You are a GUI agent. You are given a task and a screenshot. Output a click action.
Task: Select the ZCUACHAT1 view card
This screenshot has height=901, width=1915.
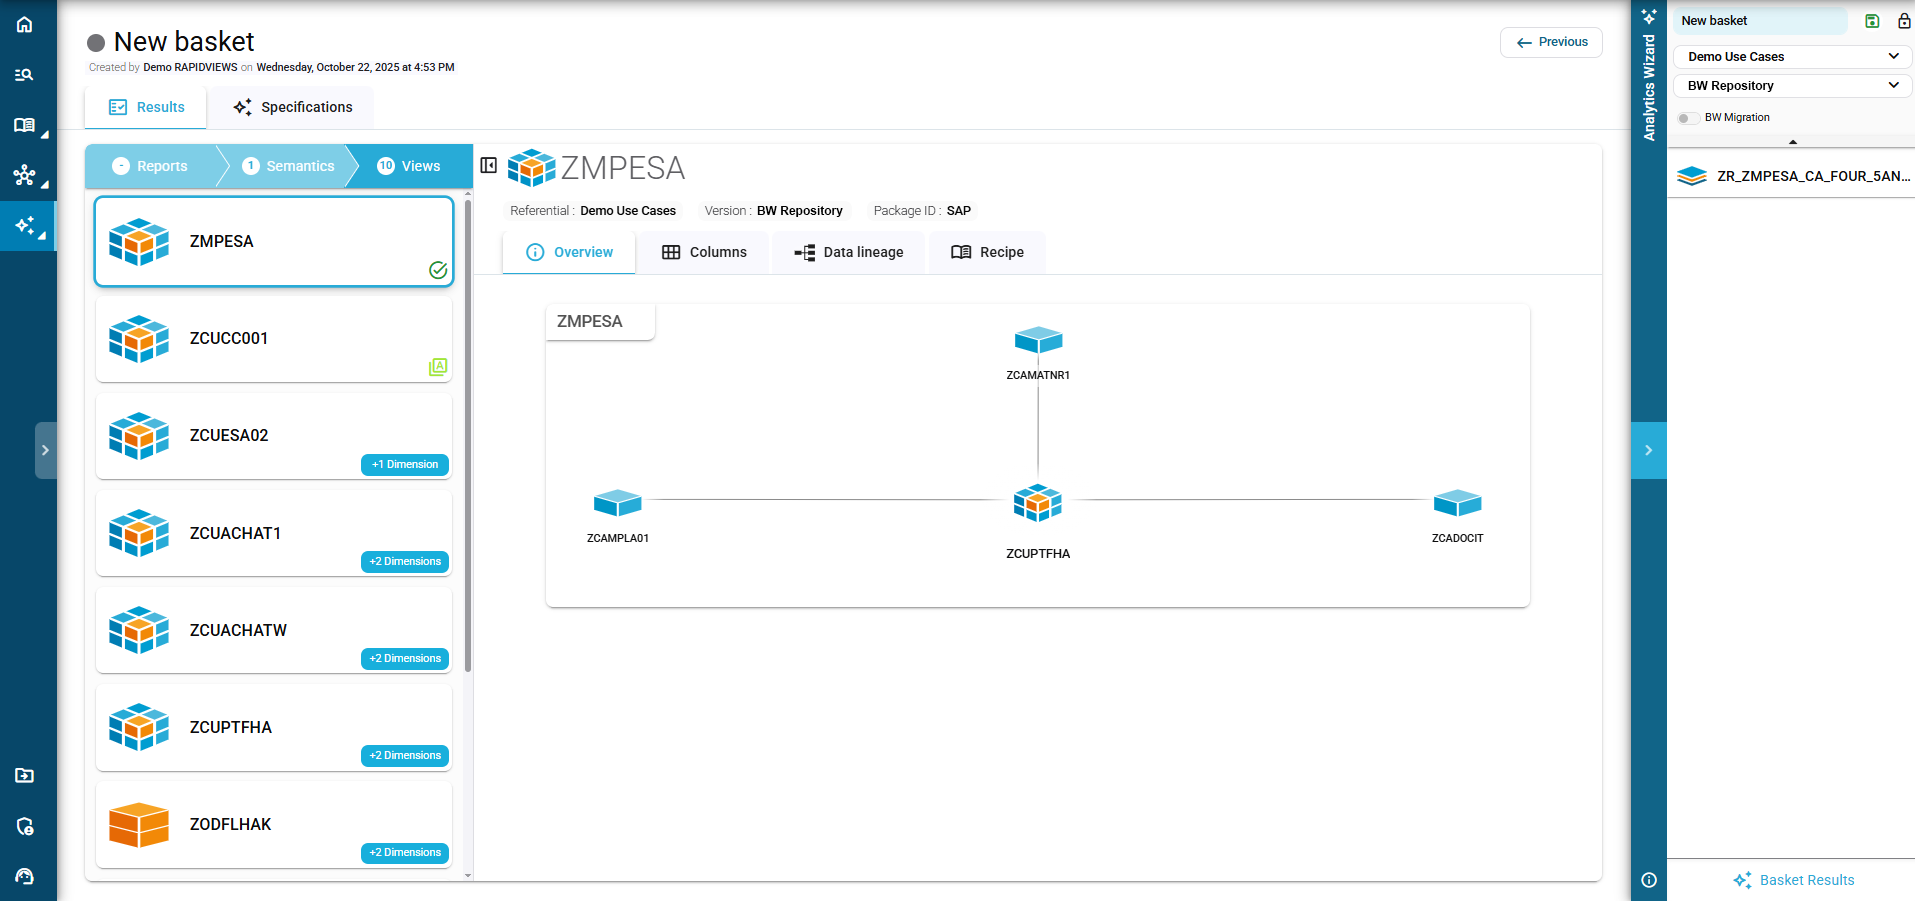[x=273, y=533]
